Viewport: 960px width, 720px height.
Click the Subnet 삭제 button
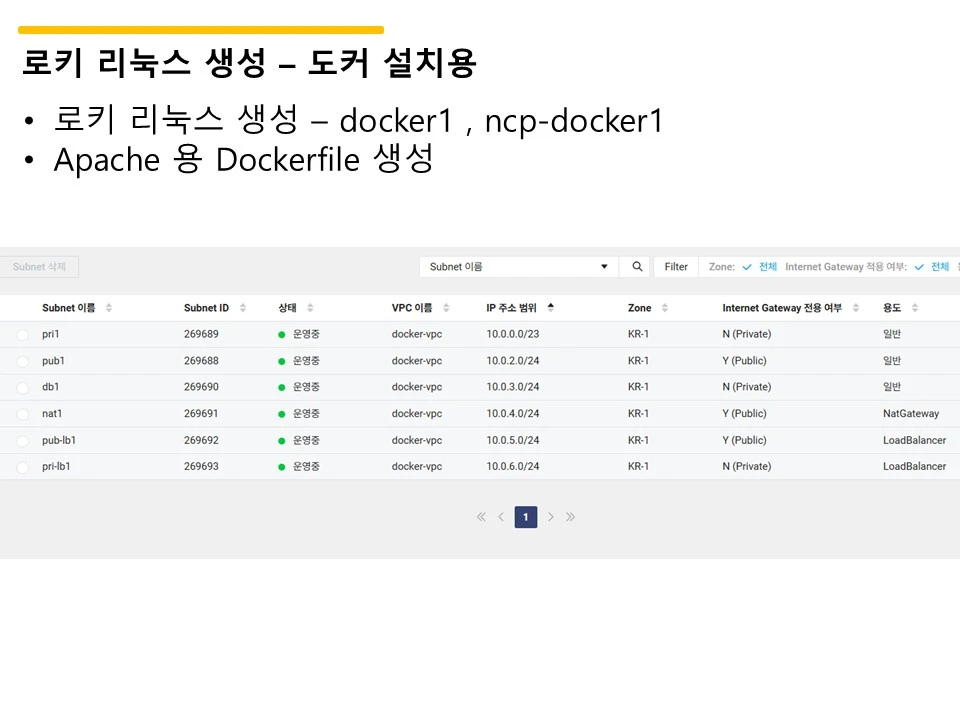(x=39, y=267)
